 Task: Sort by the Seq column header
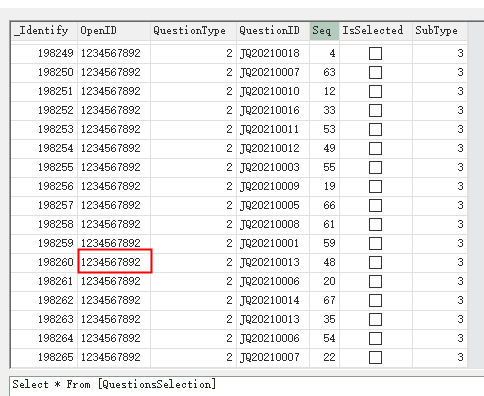tap(324, 31)
